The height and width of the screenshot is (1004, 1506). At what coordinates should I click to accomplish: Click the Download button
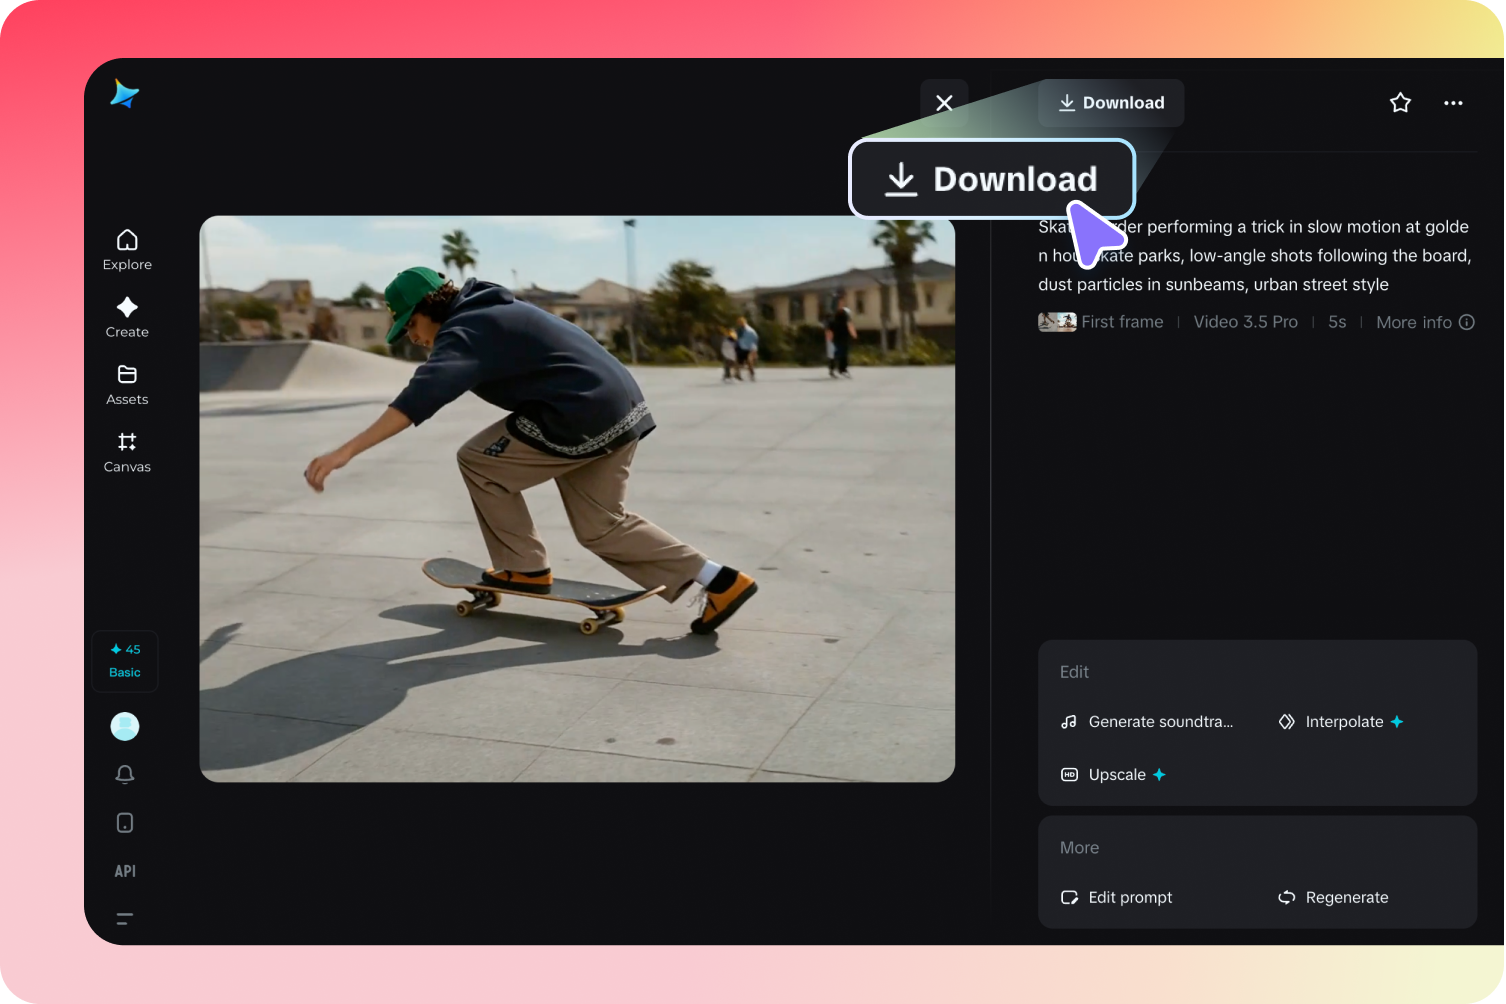point(1110,102)
